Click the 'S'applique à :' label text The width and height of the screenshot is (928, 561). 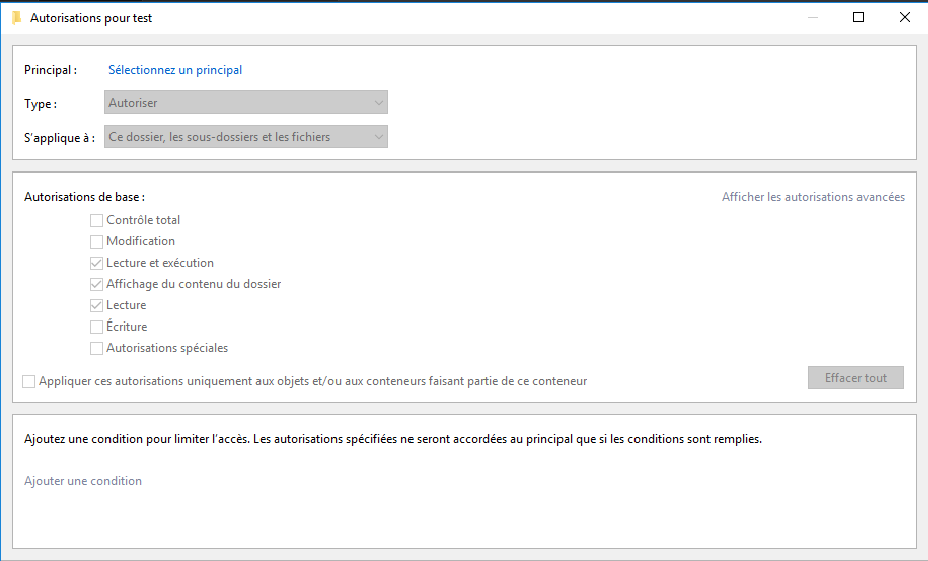point(59,138)
